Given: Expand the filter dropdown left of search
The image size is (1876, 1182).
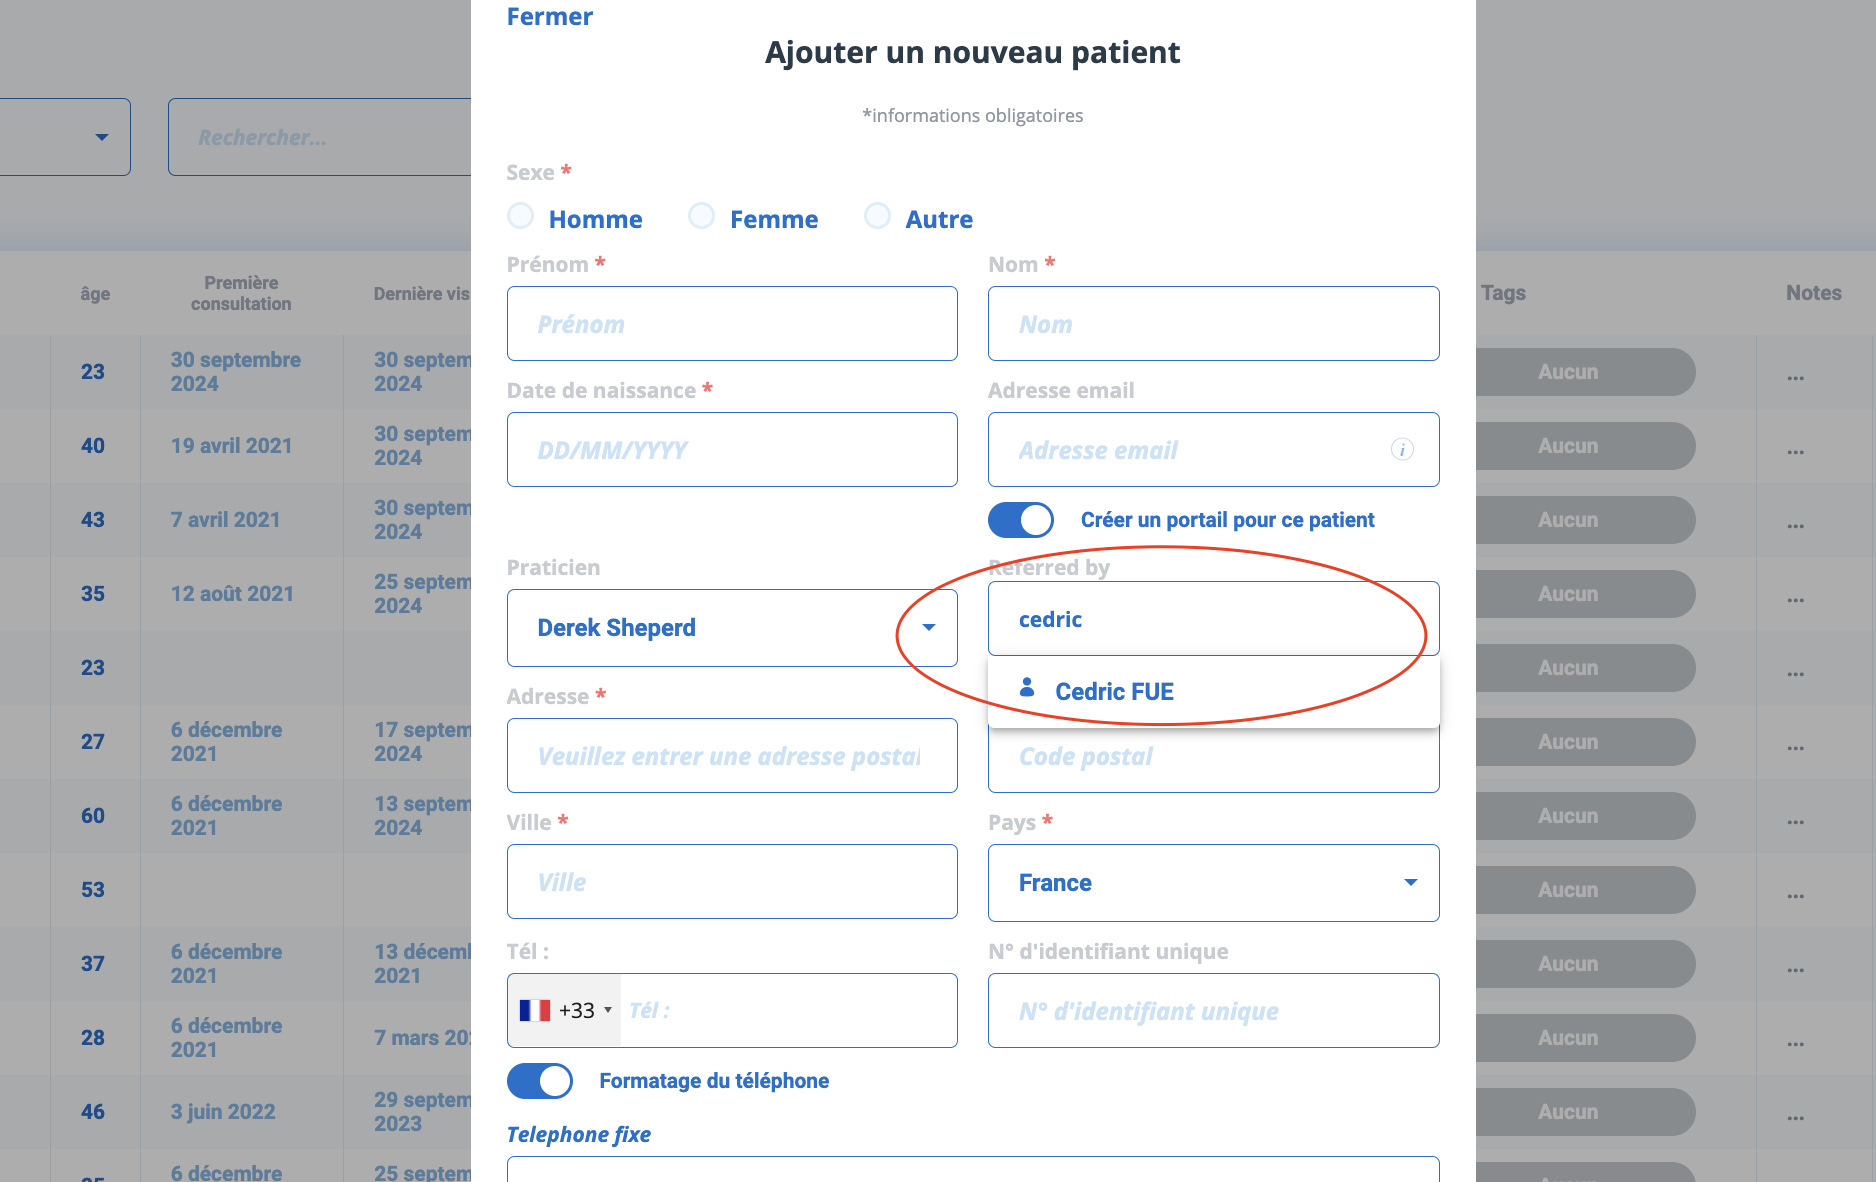Looking at the screenshot, I should tap(65, 137).
